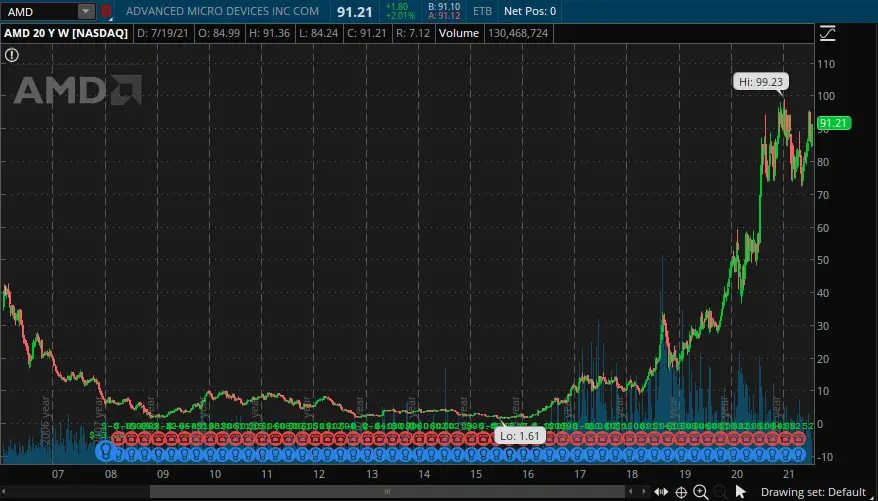Viewport: 878px width, 501px height.
Task: Click the 09 year label on time axis
Action: [162, 474]
